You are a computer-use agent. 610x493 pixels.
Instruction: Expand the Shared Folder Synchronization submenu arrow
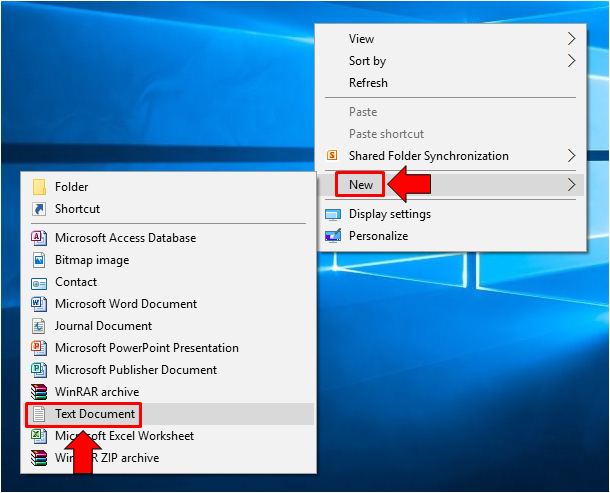pos(571,156)
